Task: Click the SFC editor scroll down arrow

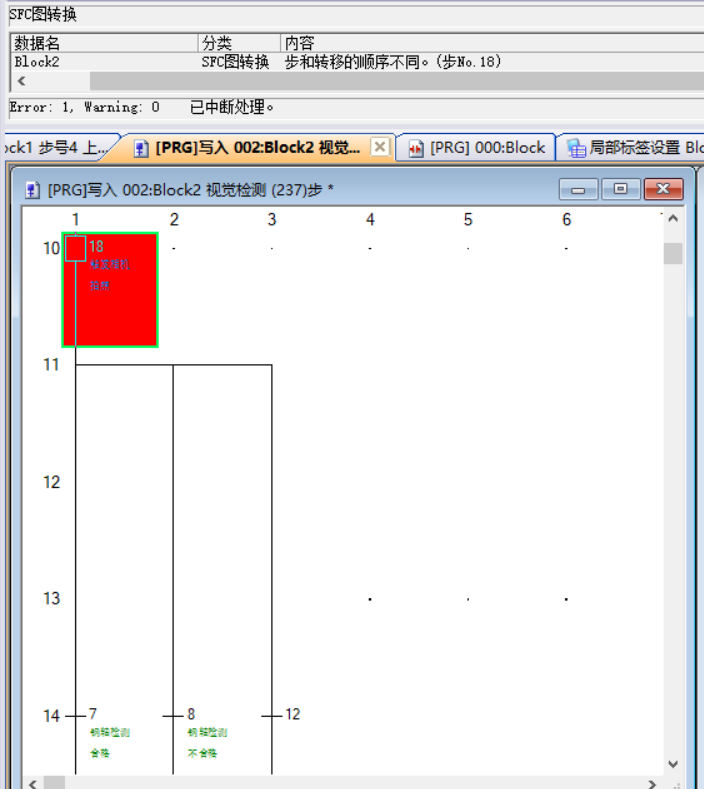Action: point(673,764)
